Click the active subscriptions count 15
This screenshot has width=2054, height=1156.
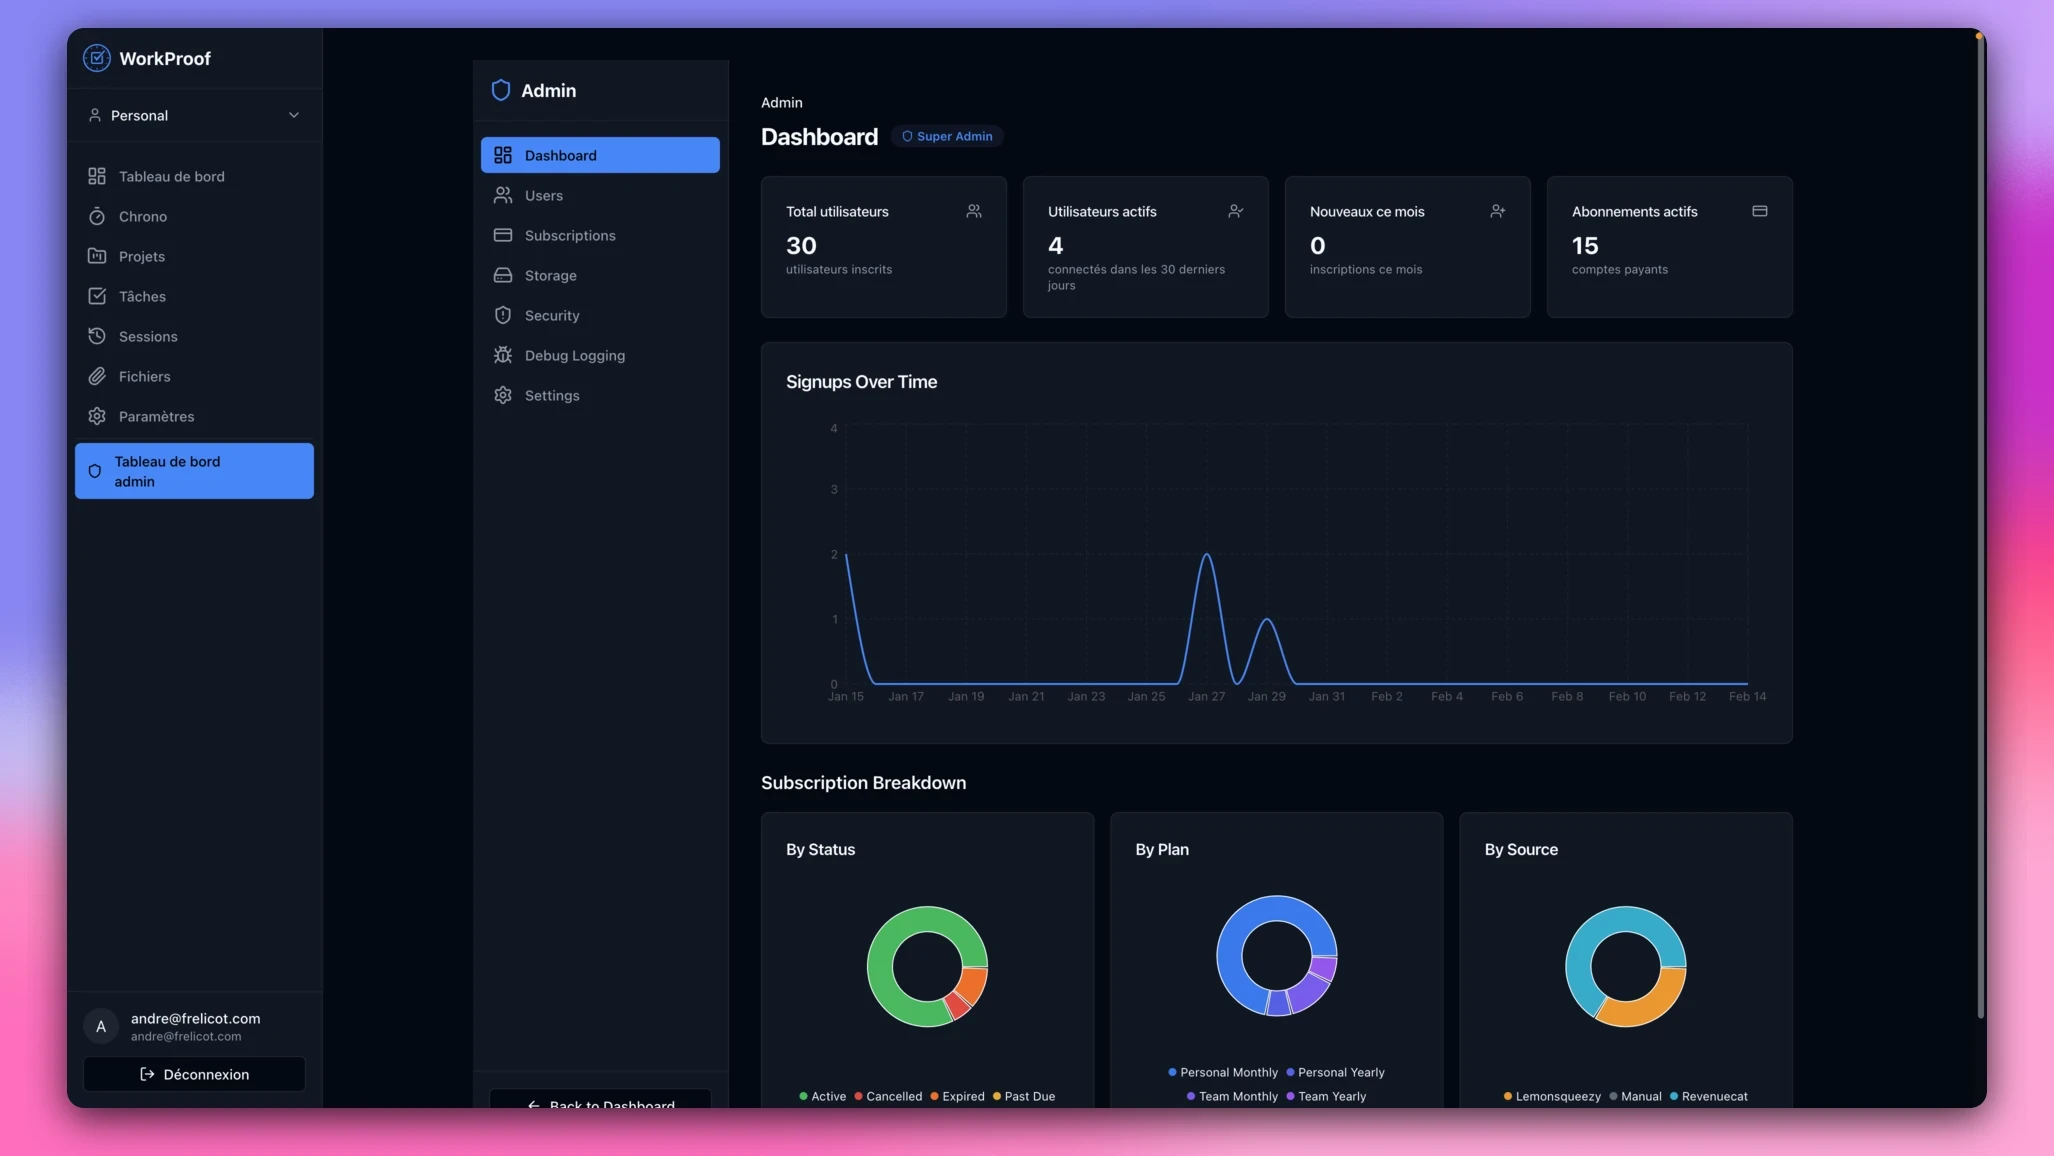(x=1585, y=245)
